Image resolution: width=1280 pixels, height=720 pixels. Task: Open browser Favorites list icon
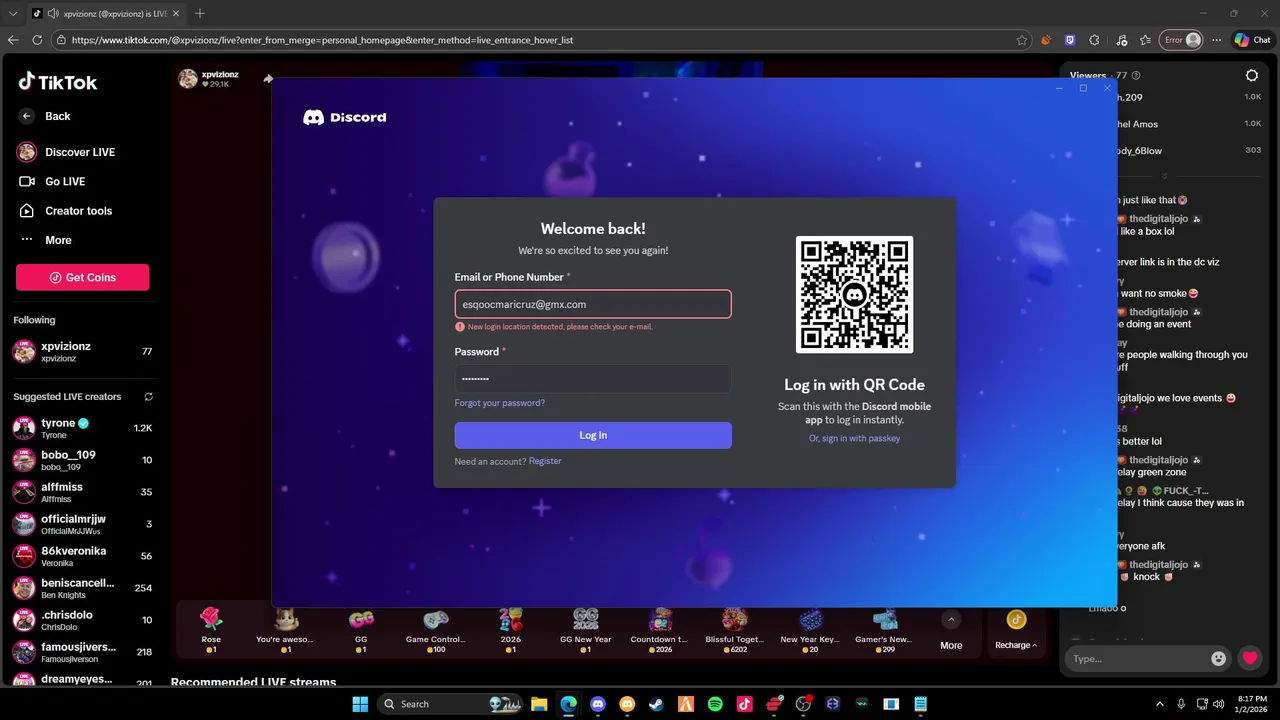point(1145,40)
